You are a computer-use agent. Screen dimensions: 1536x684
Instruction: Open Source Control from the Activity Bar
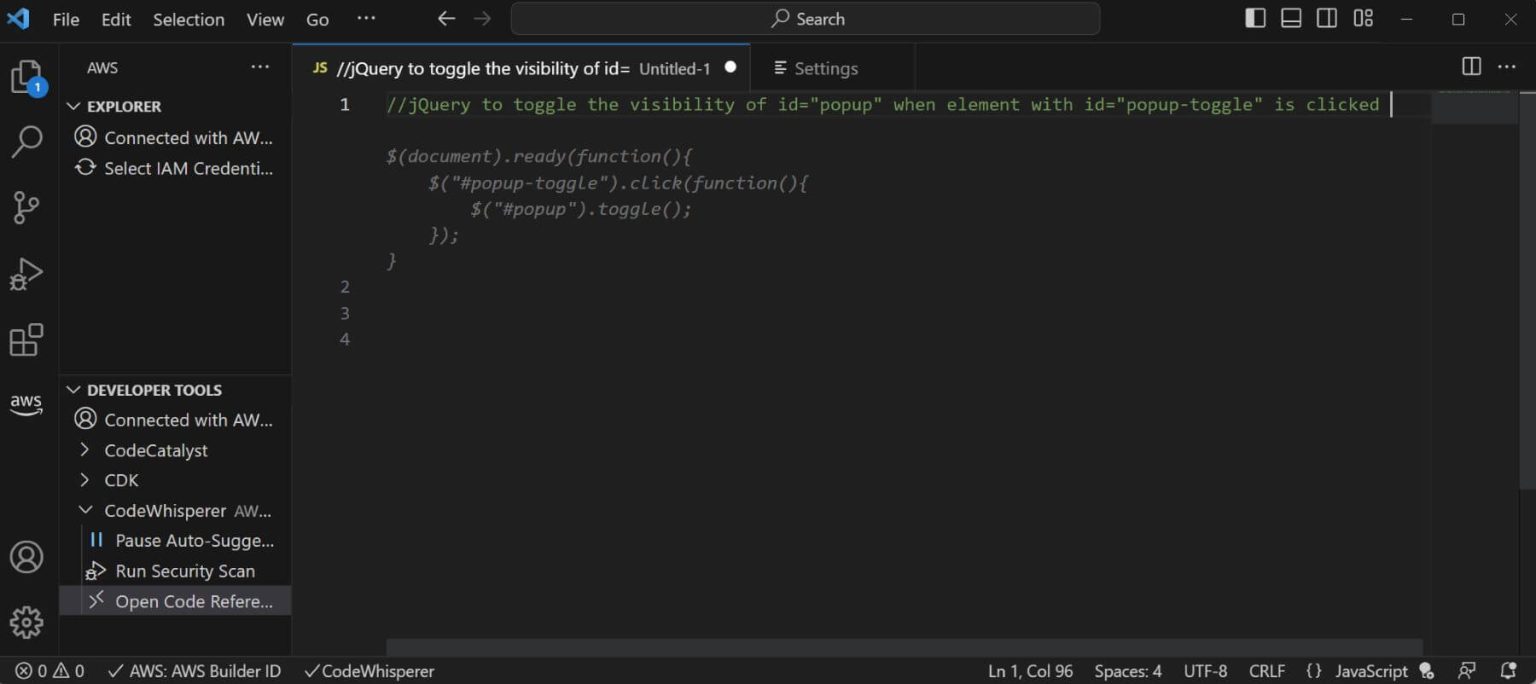pos(25,207)
